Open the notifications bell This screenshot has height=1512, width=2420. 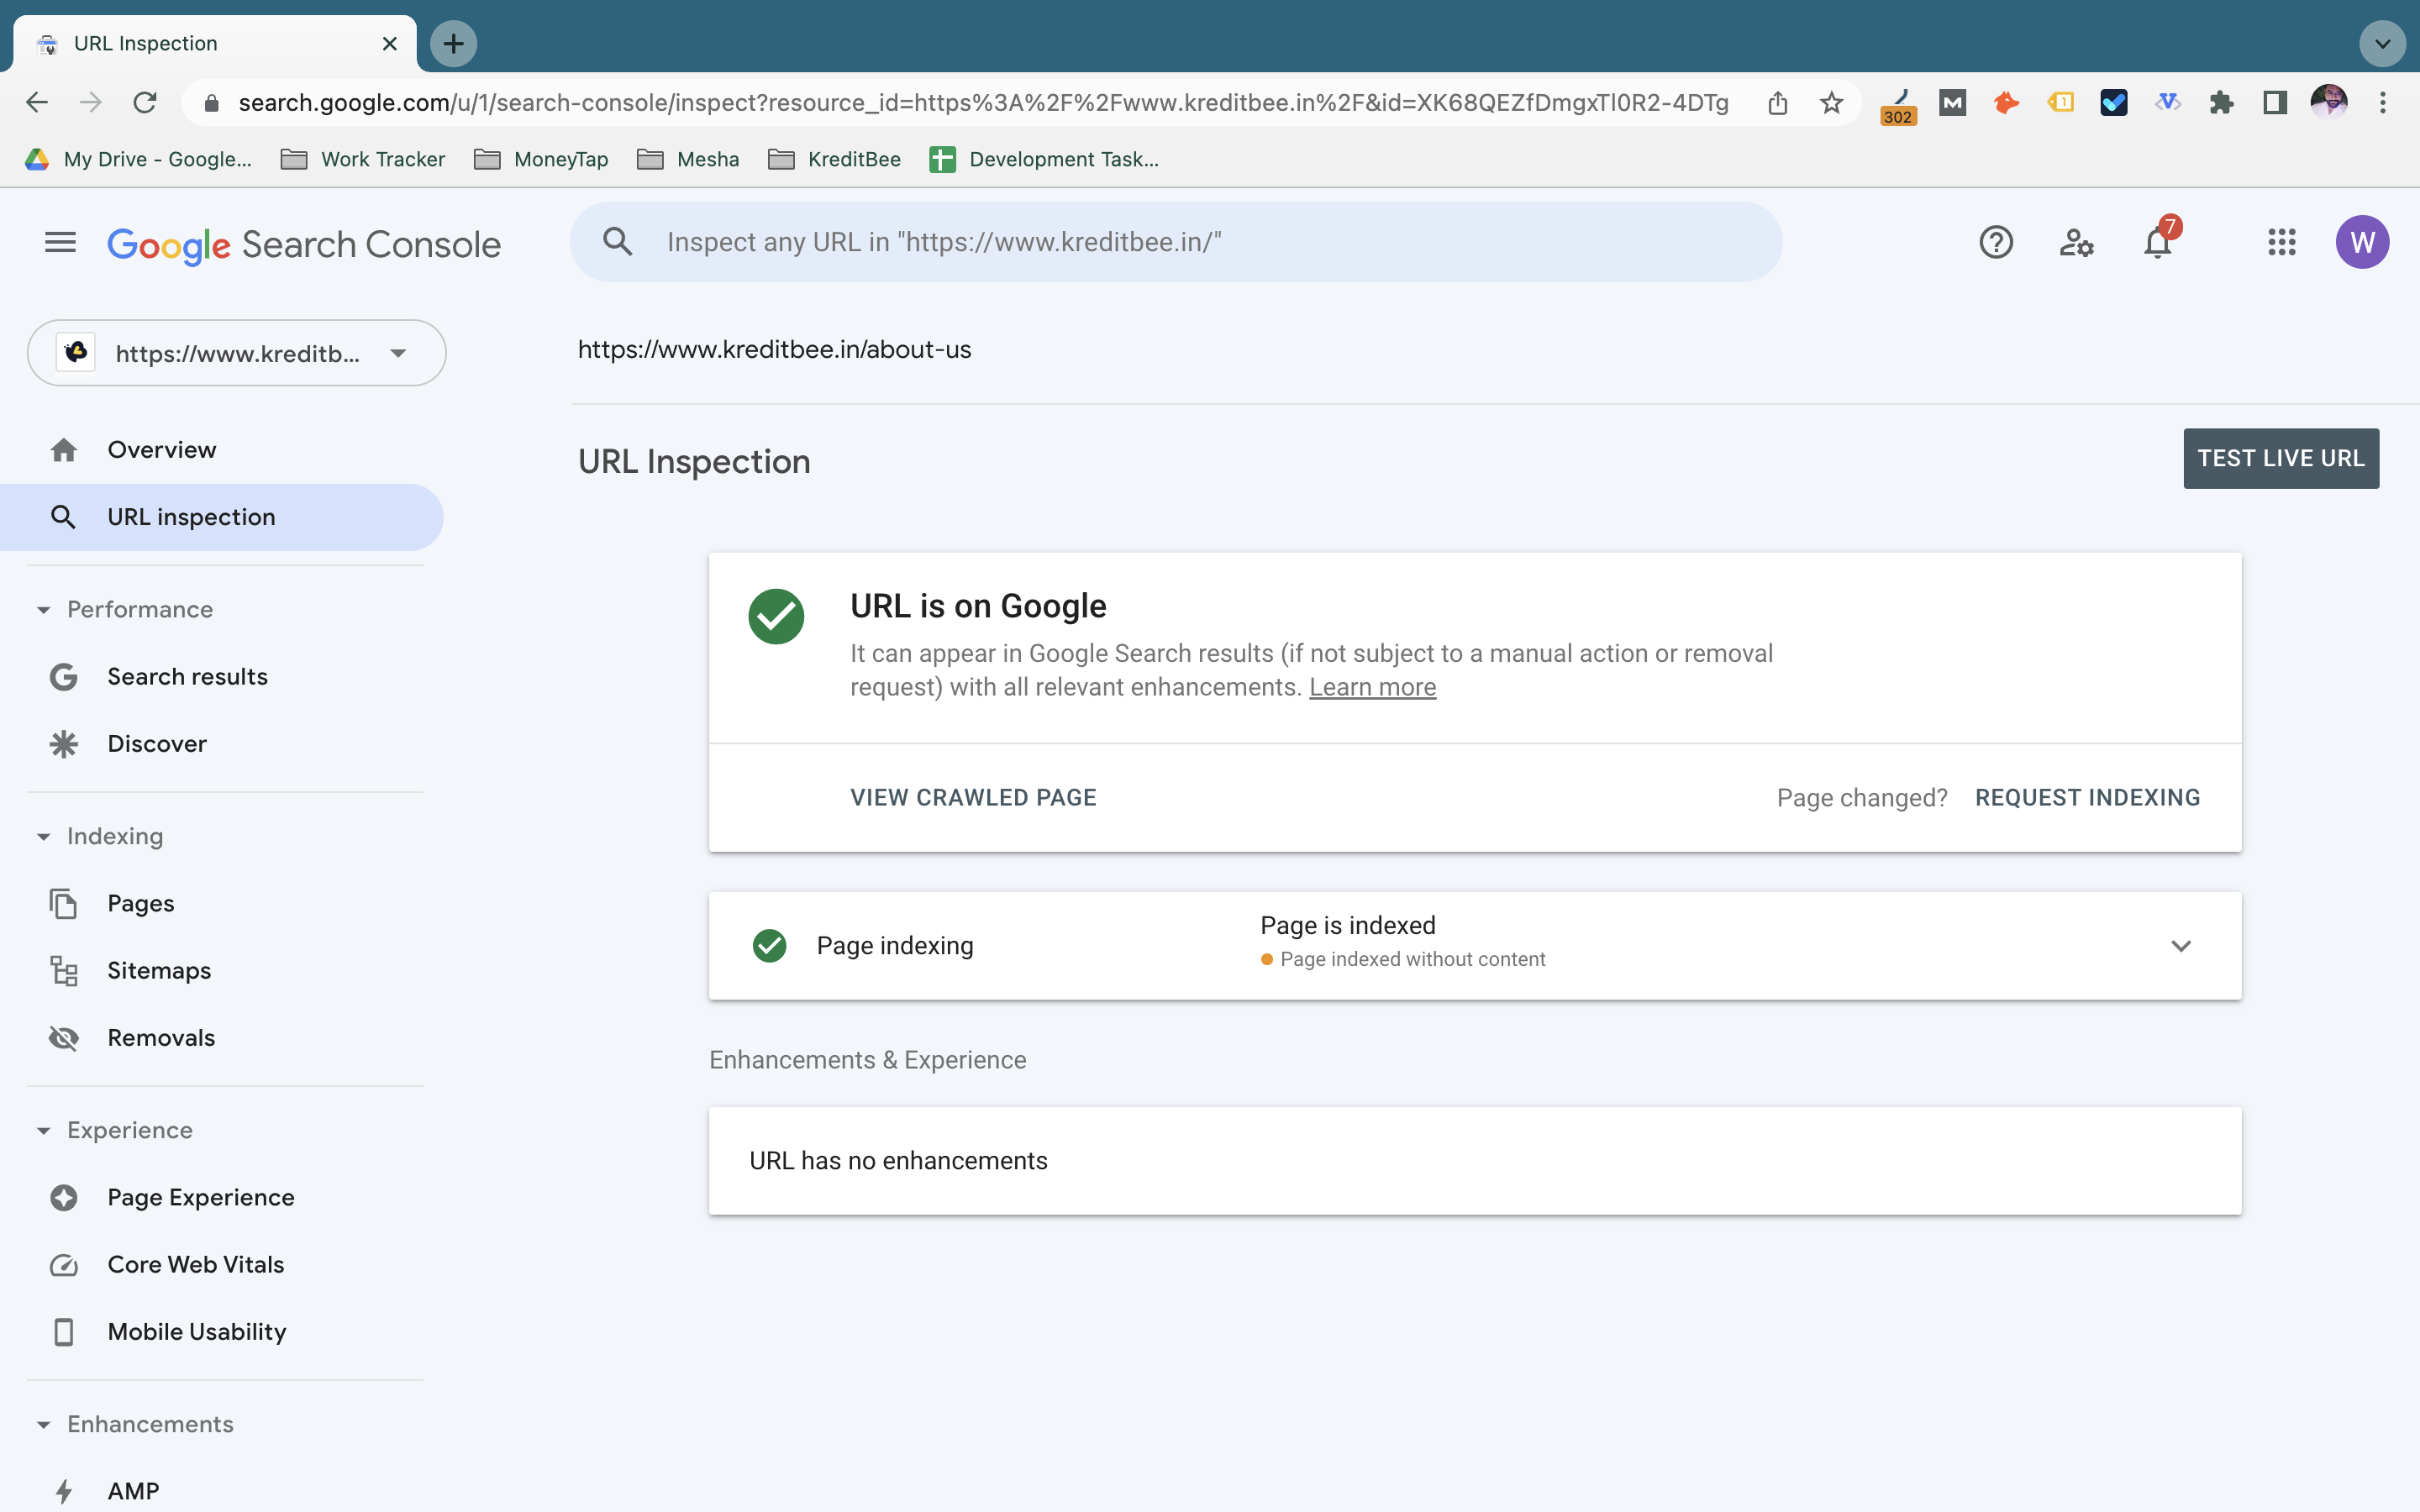pyautogui.click(x=2158, y=242)
